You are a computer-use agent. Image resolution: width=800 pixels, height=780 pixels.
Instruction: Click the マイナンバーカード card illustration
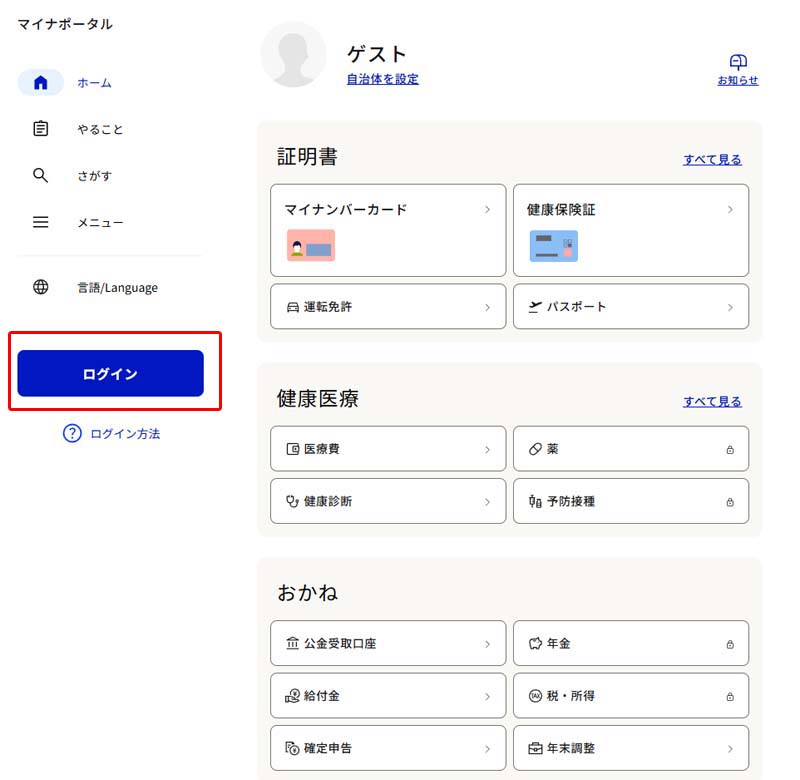click(x=310, y=246)
